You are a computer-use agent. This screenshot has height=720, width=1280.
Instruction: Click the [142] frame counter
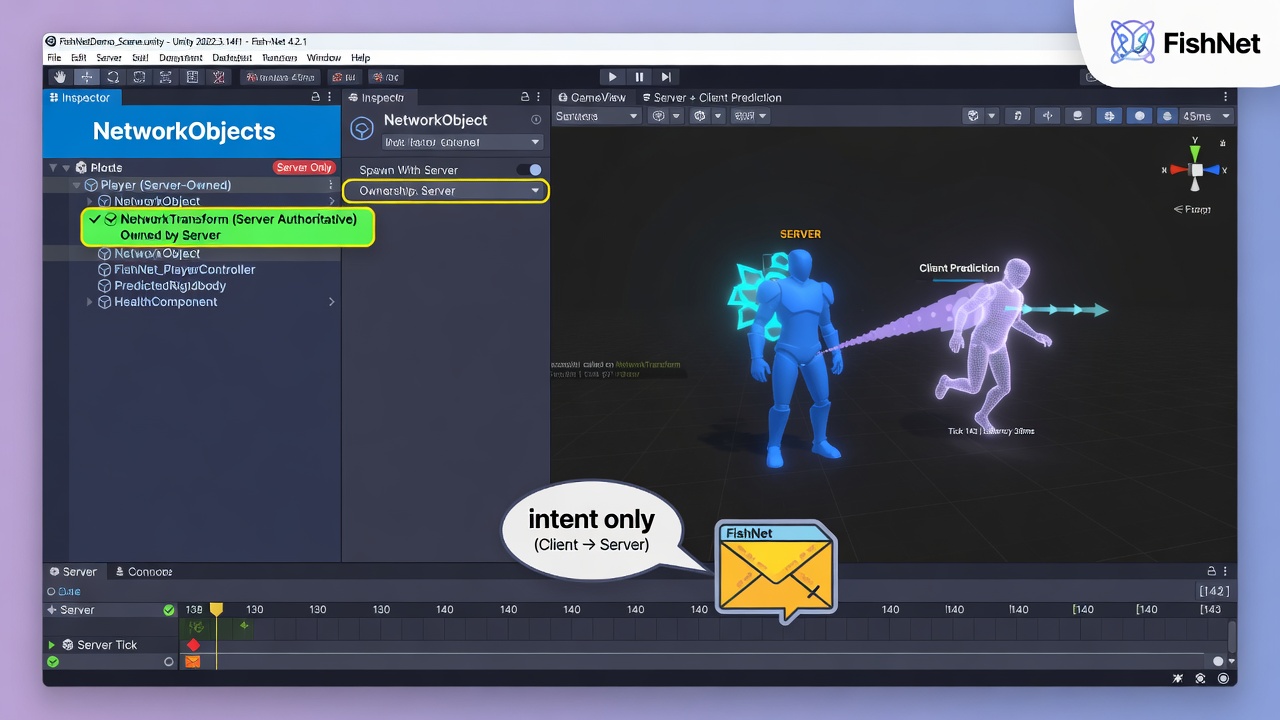1214,591
